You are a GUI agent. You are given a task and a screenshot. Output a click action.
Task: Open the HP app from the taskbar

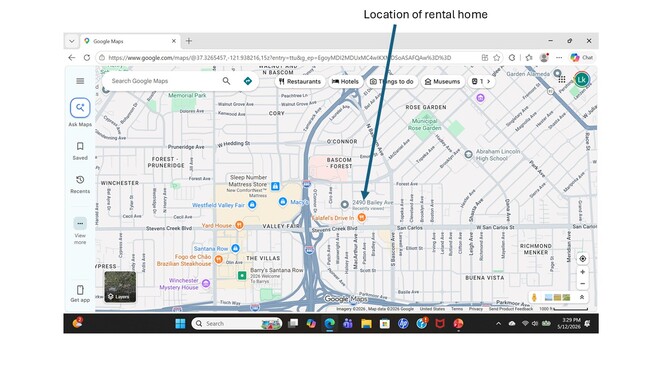(403, 323)
